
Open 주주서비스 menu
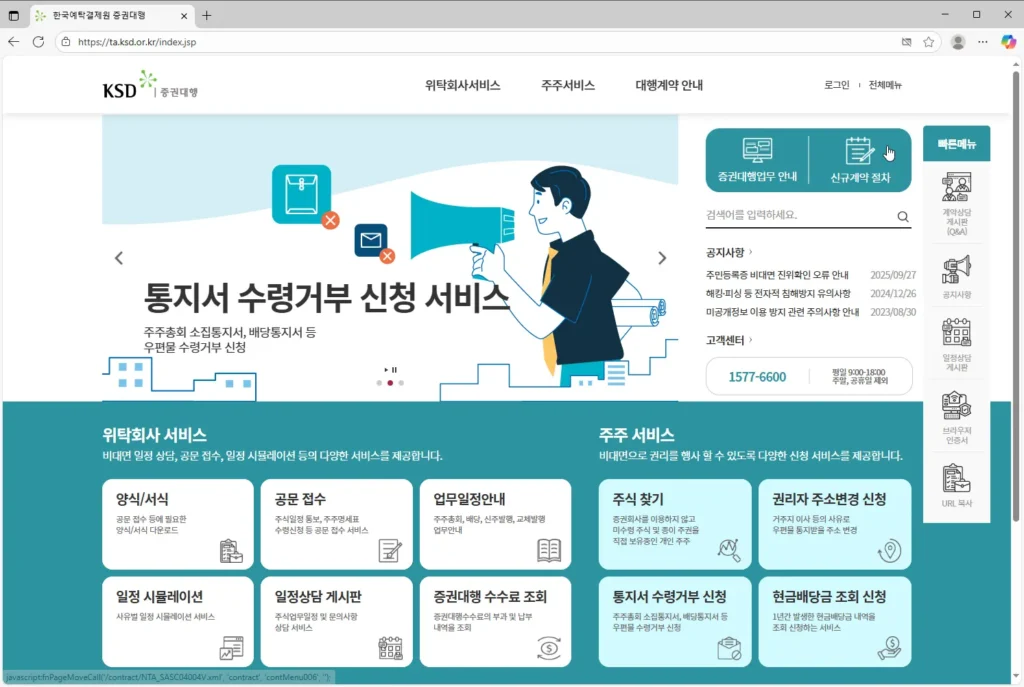click(568, 86)
